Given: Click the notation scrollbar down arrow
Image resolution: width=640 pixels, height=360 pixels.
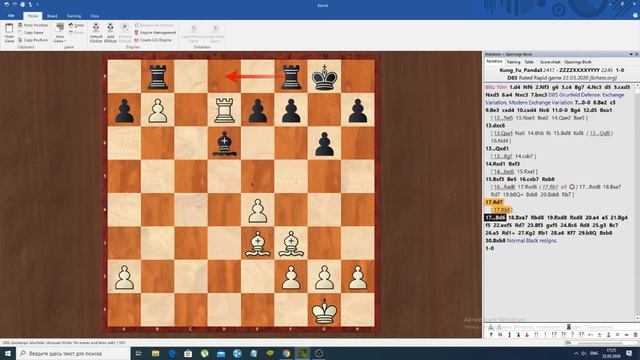Looking at the screenshot, I should click(x=637, y=318).
